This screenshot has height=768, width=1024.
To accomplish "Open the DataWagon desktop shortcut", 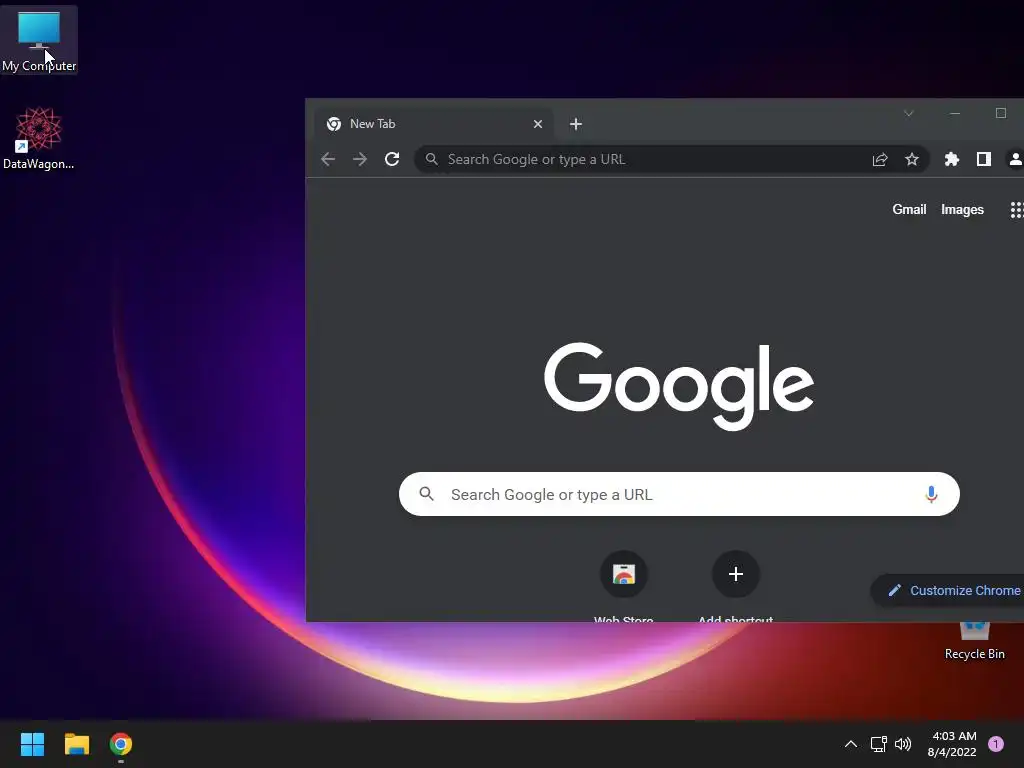I will pyautogui.click(x=39, y=138).
